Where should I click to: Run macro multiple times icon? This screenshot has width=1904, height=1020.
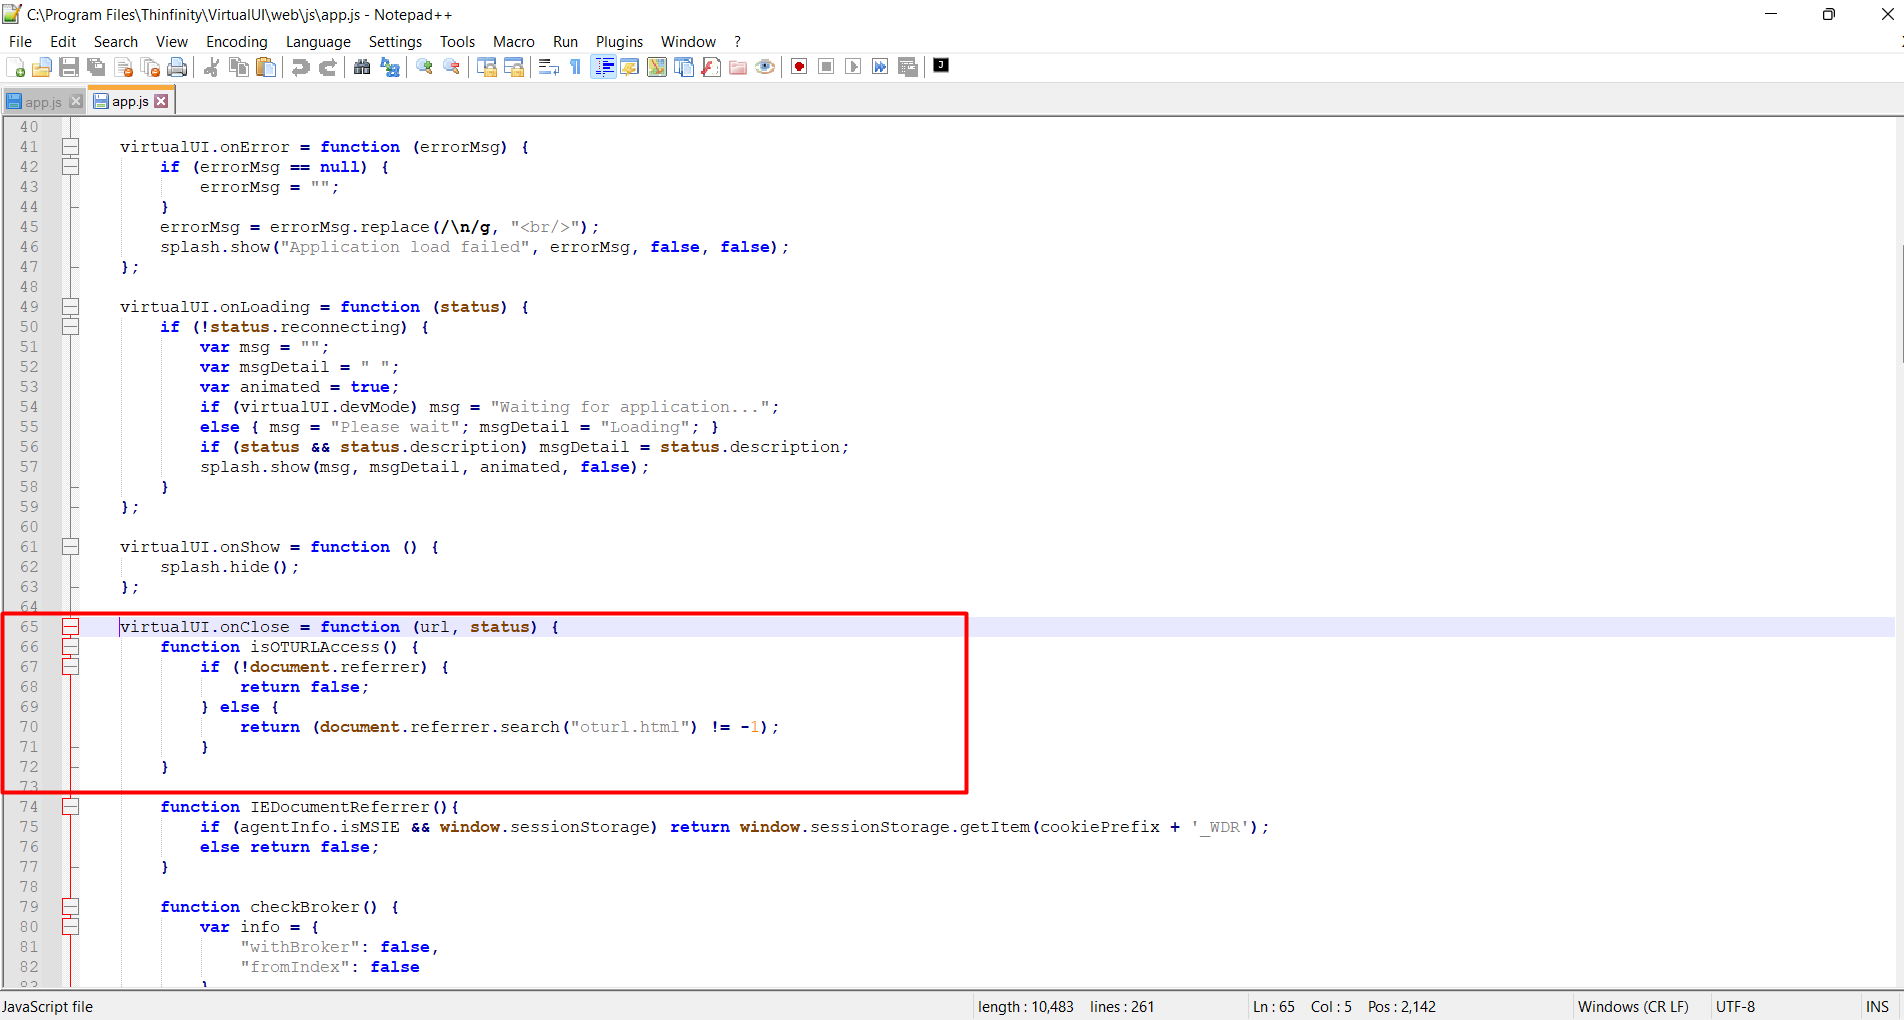(880, 67)
